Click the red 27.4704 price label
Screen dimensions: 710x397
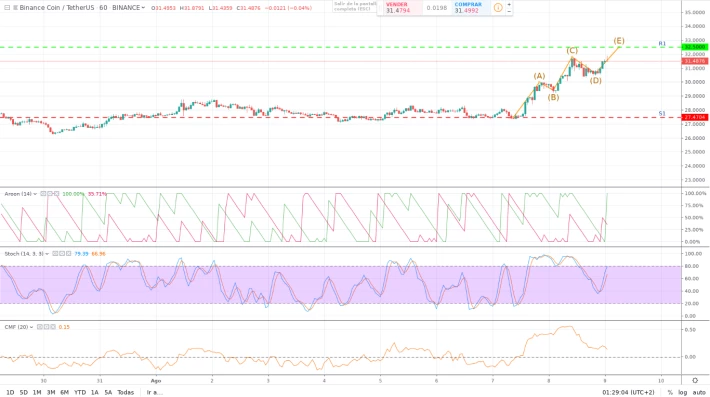click(x=695, y=117)
